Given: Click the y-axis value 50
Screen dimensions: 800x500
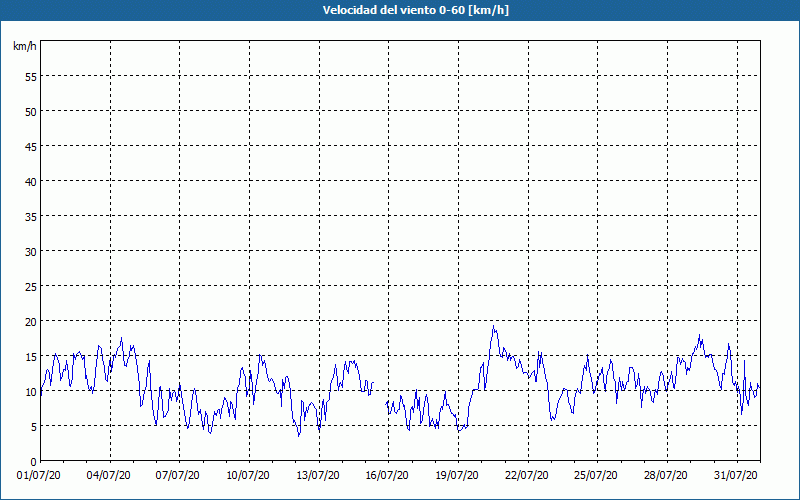Looking at the screenshot, I should (x=31, y=112).
